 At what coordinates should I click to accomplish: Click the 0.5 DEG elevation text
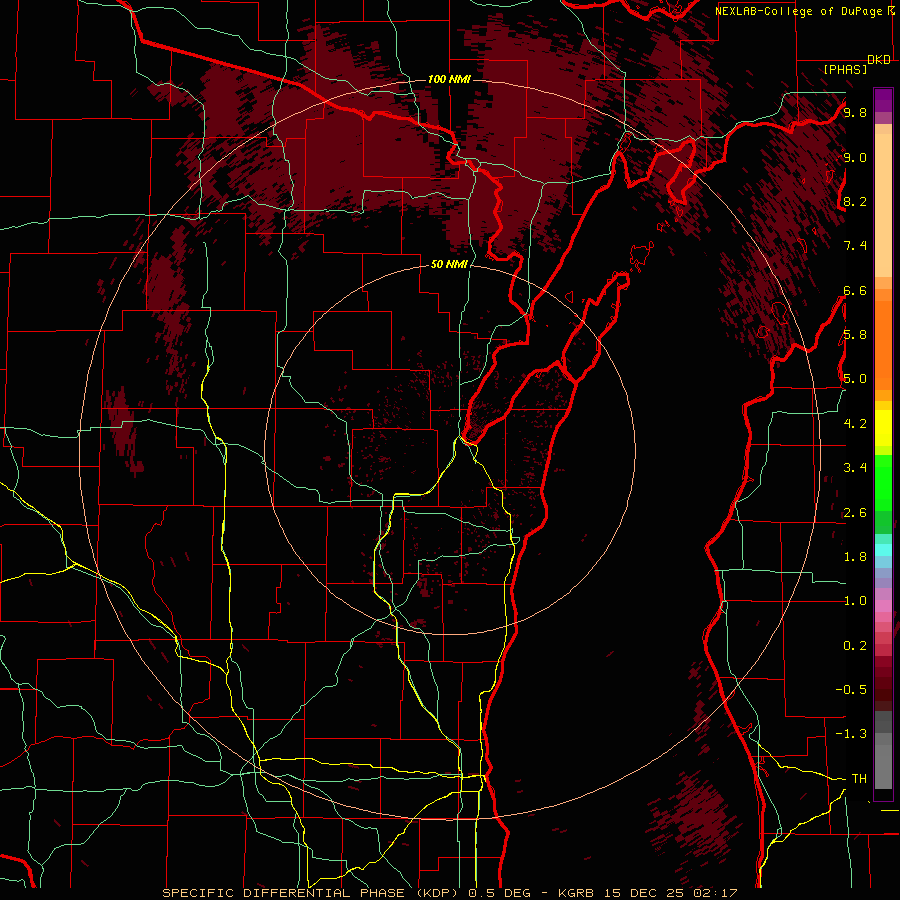click(499, 893)
